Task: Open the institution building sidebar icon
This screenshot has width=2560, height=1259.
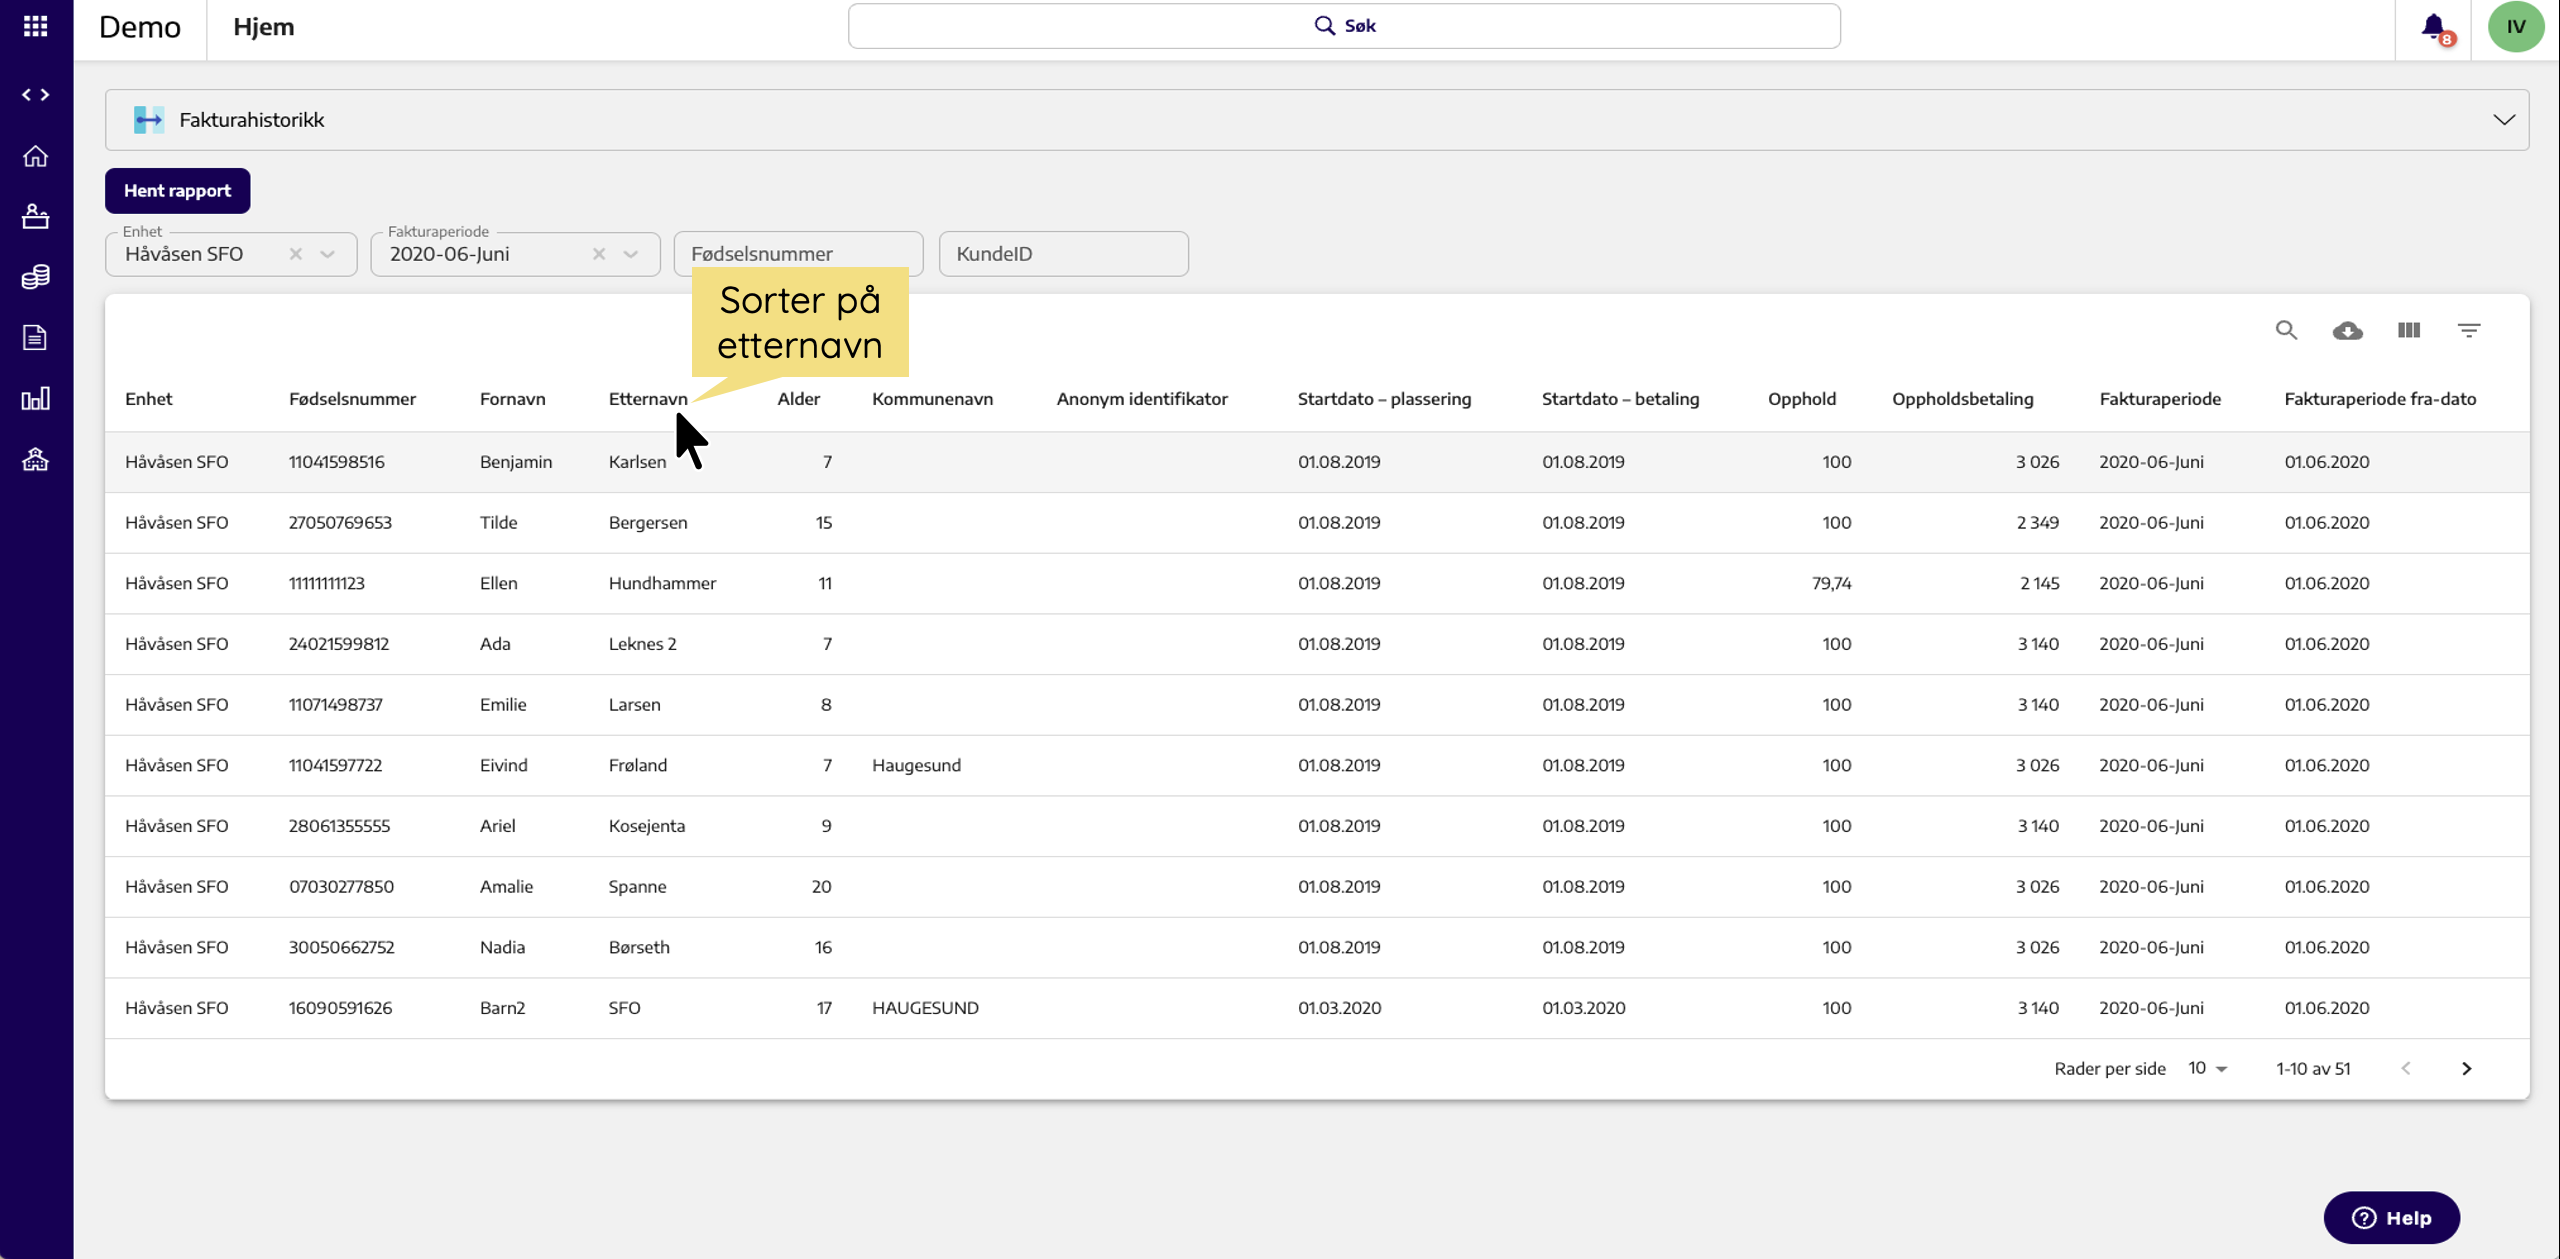Action: pyautogui.click(x=35, y=459)
